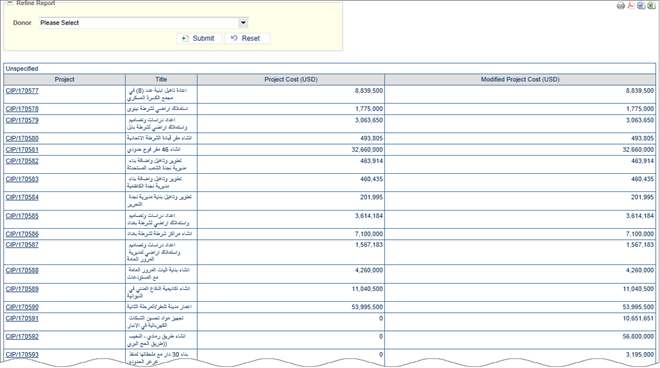Click the Please Select donor field

[139, 23]
